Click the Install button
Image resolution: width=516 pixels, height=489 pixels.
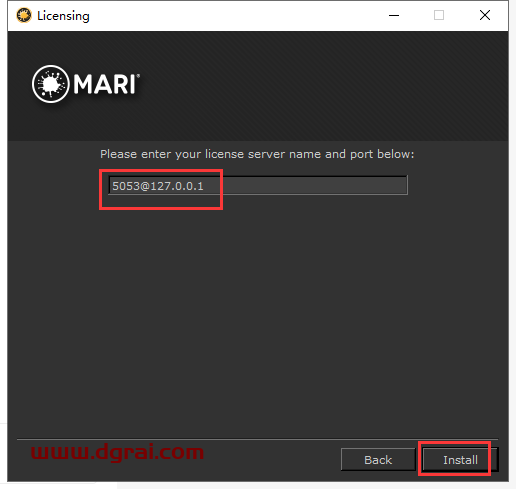(460, 460)
